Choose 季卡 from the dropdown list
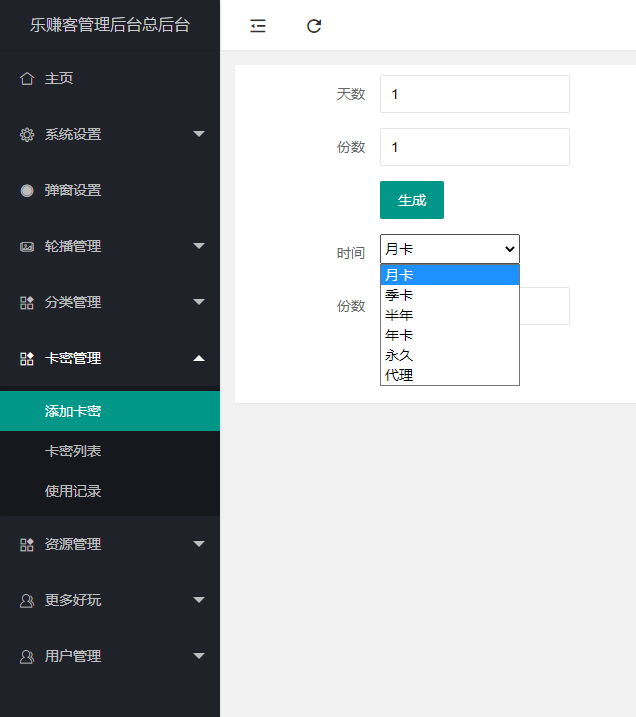This screenshot has height=717, width=636. (450, 295)
